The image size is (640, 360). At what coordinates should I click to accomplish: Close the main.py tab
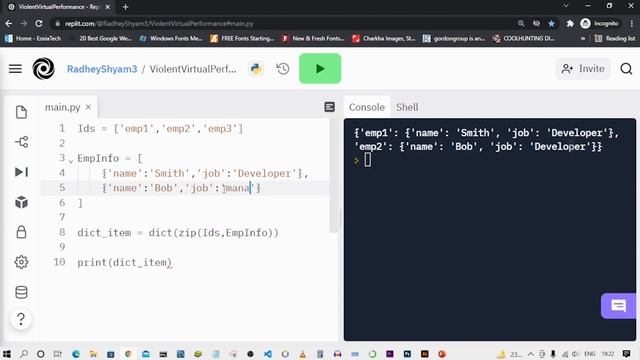[88, 107]
